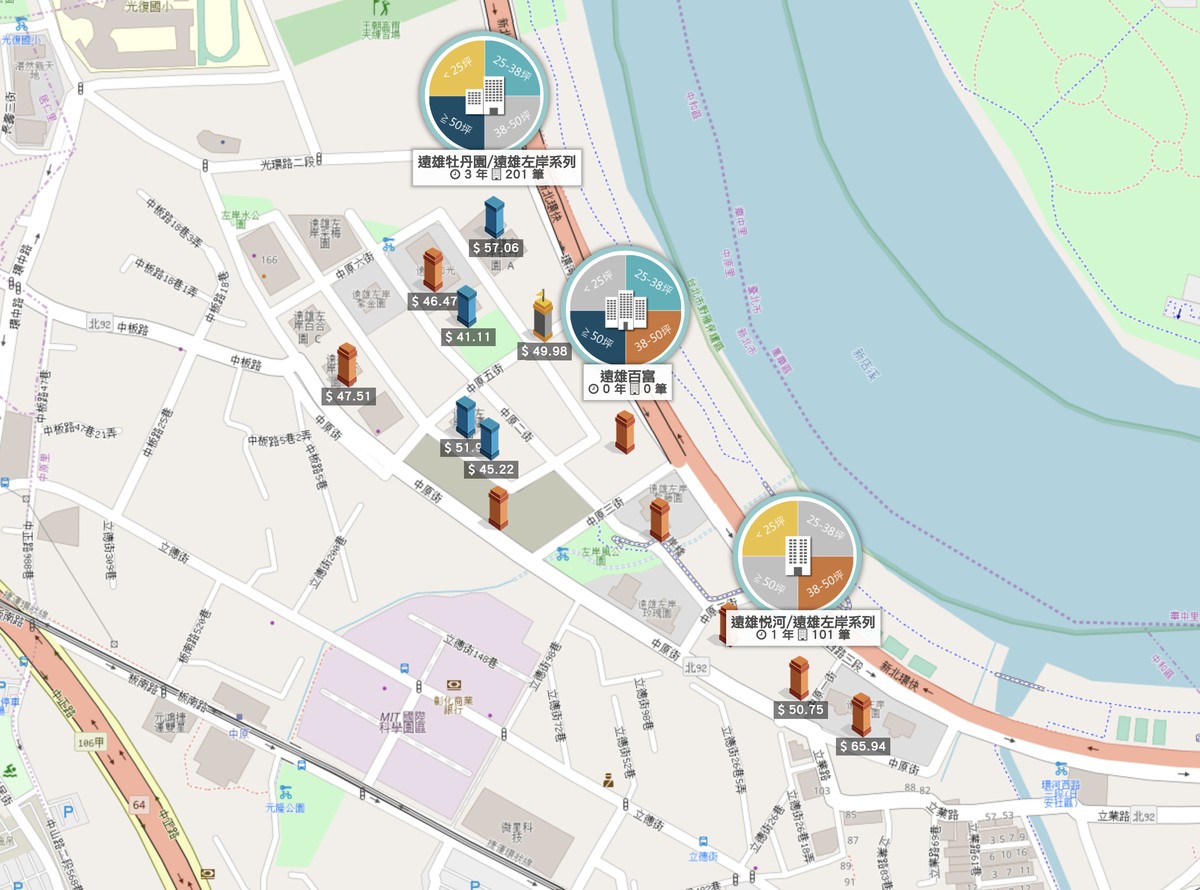The height and width of the screenshot is (890, 1200).
Task: Click the center building icon of 遠雄百富 circle
Action: 625,308
